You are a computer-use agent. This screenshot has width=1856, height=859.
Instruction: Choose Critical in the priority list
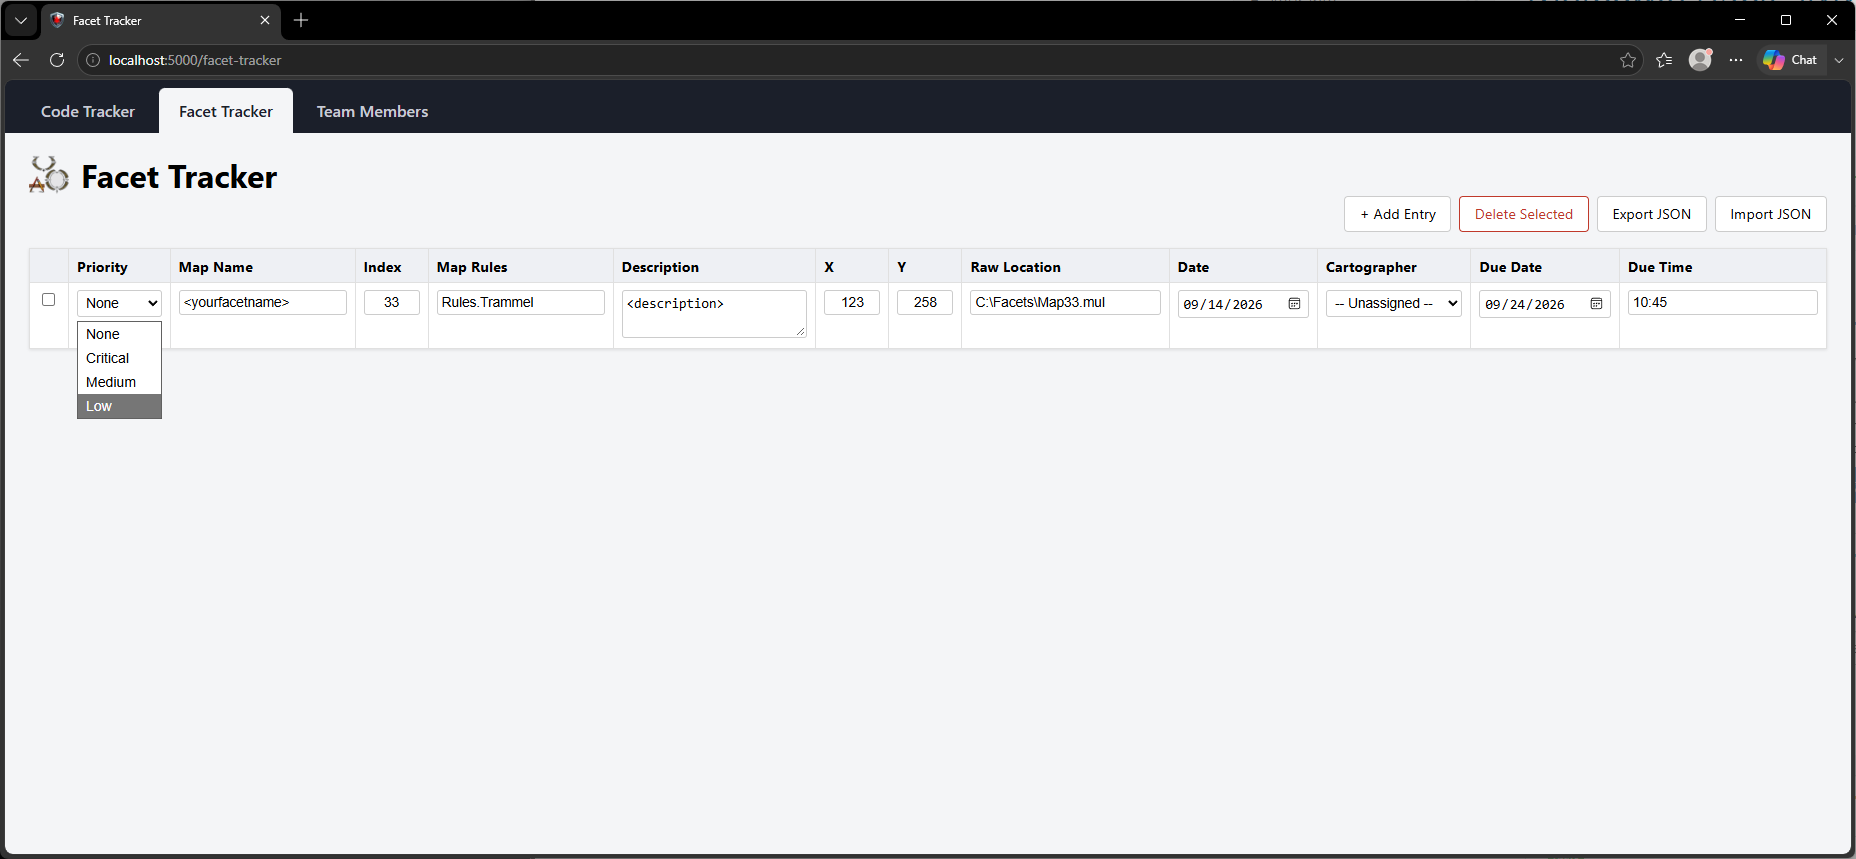[119, 358]
